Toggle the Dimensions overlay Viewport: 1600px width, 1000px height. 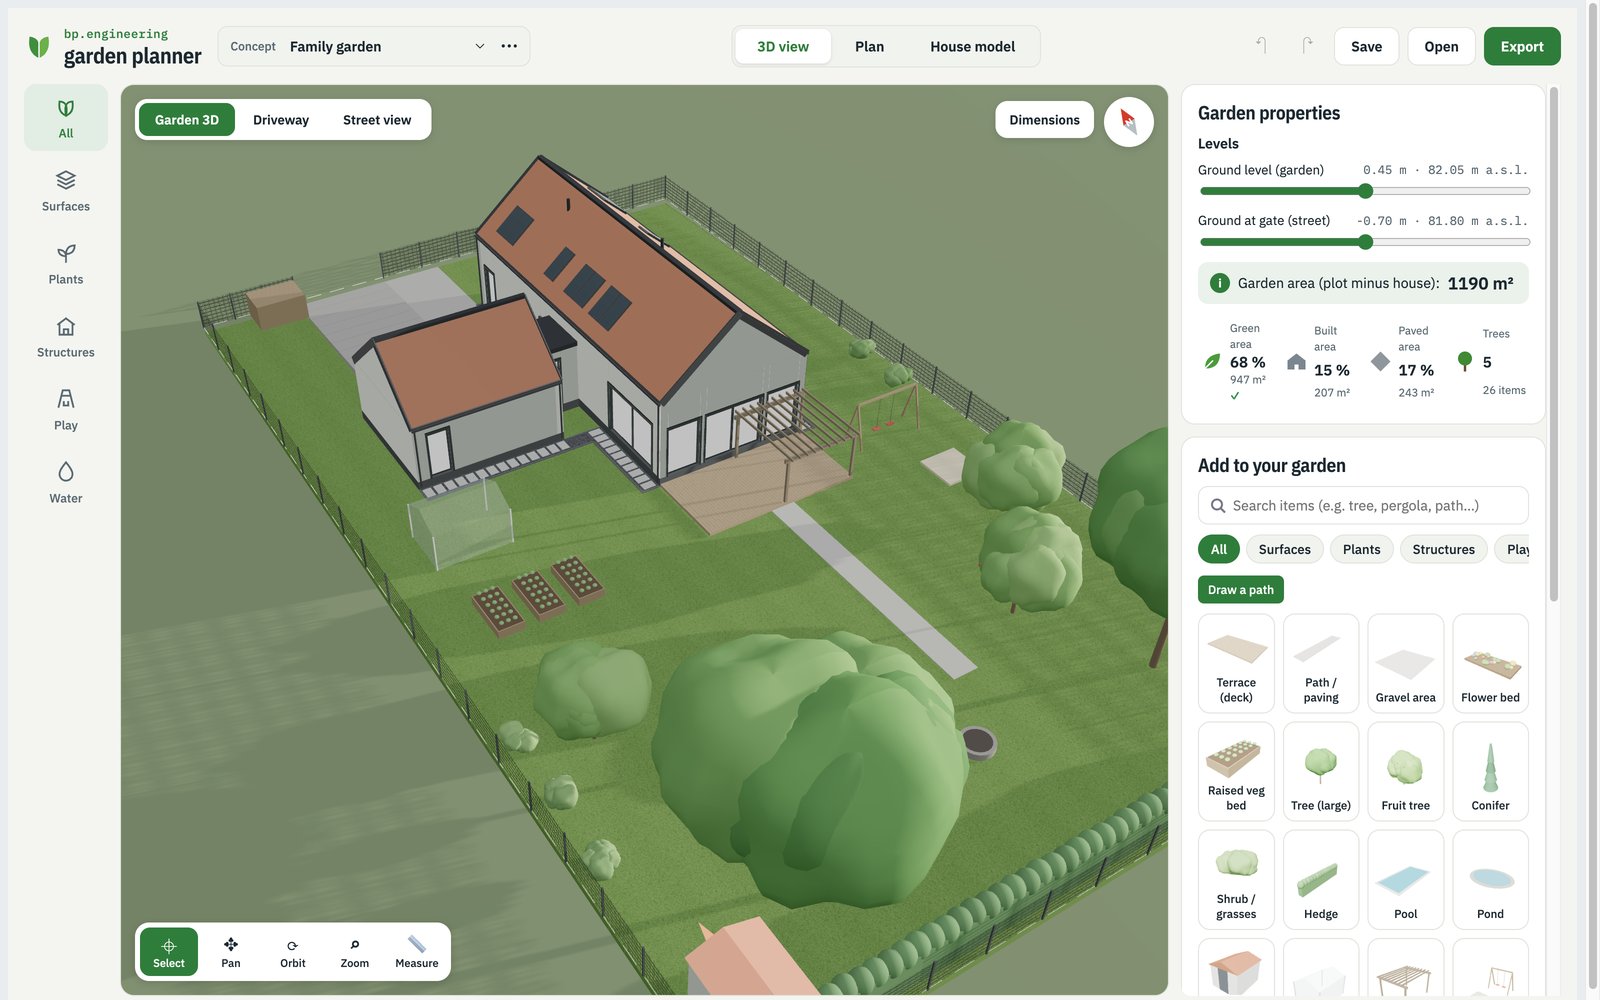tap(1044, 120)
